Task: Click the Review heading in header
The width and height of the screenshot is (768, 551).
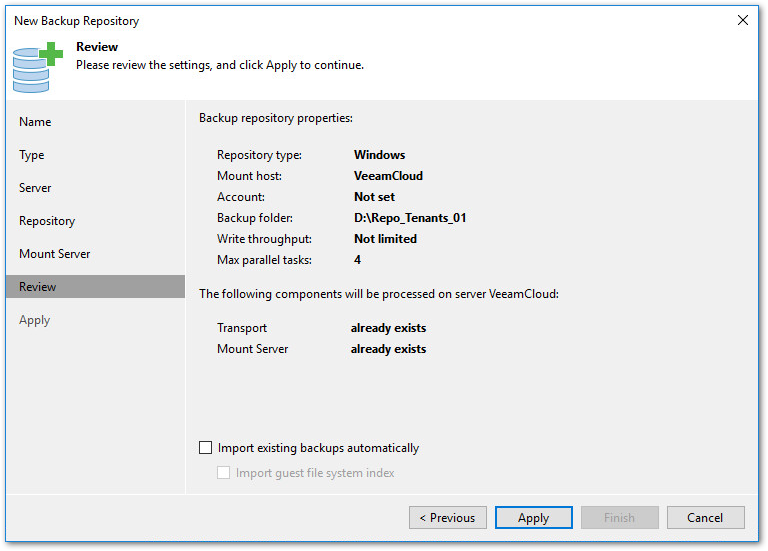Action: pyautogui.click(x=97, y=47)
